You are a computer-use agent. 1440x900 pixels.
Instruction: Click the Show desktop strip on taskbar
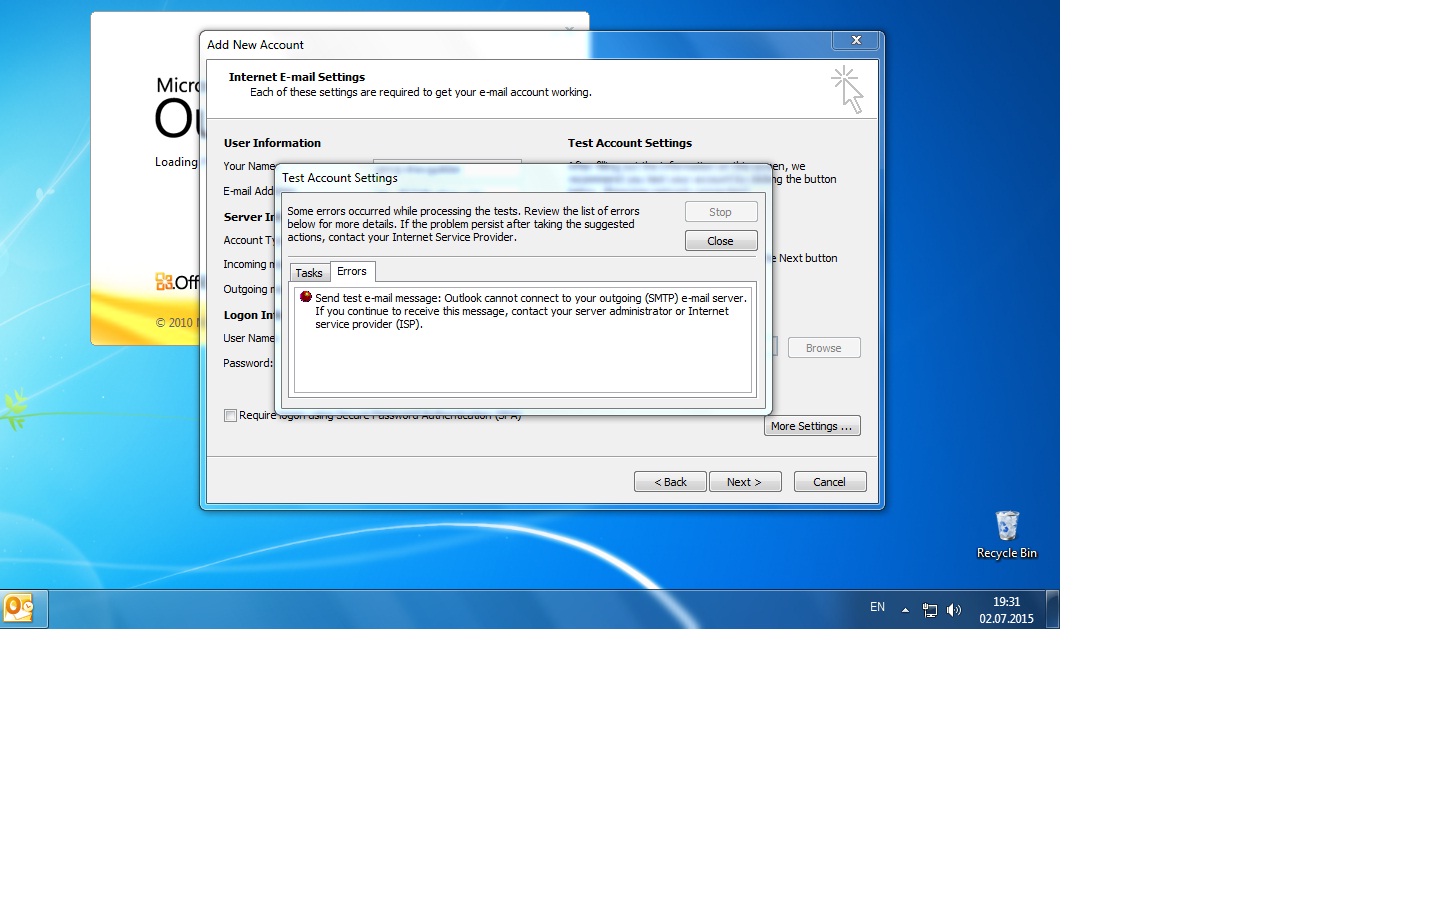pos(1052,609)
